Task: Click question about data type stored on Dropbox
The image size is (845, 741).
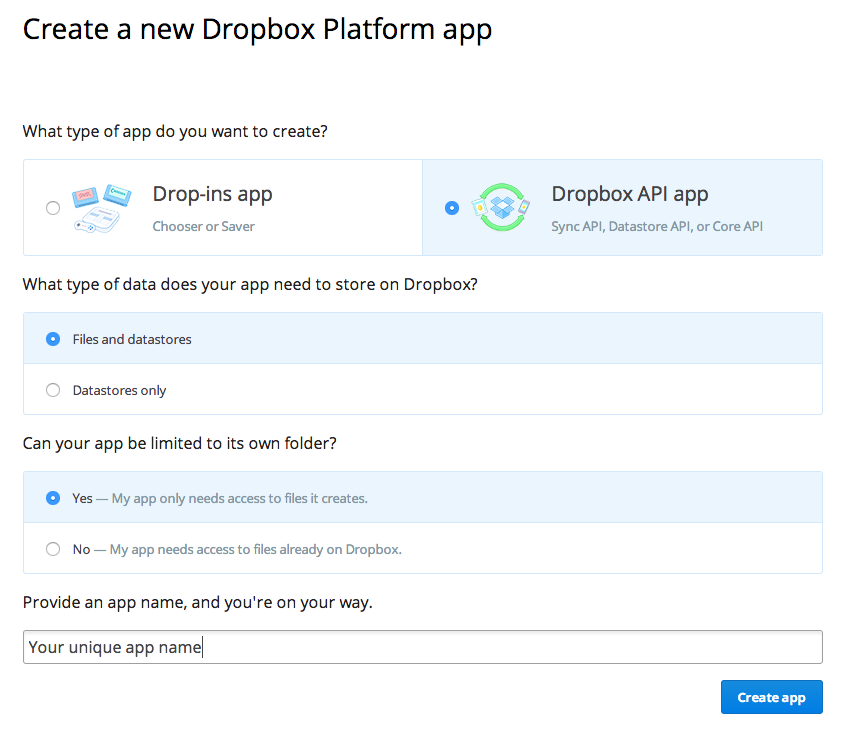Action: pos(250,285)
